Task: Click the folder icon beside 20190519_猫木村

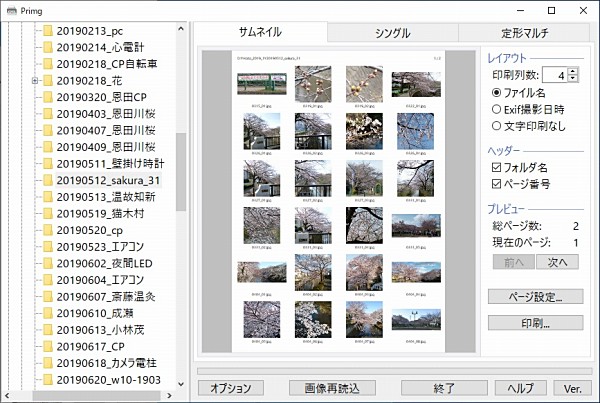Action: pos(48,214)
